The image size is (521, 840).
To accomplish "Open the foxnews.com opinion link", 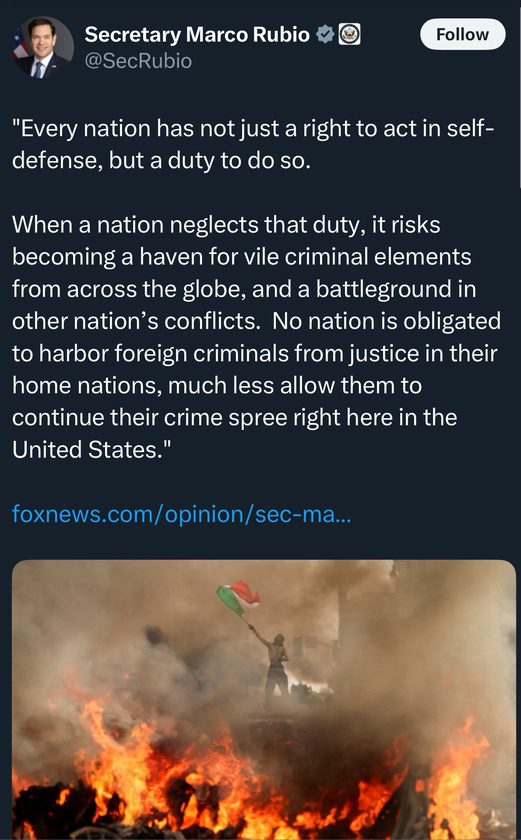I will click(x=182, y=514).
